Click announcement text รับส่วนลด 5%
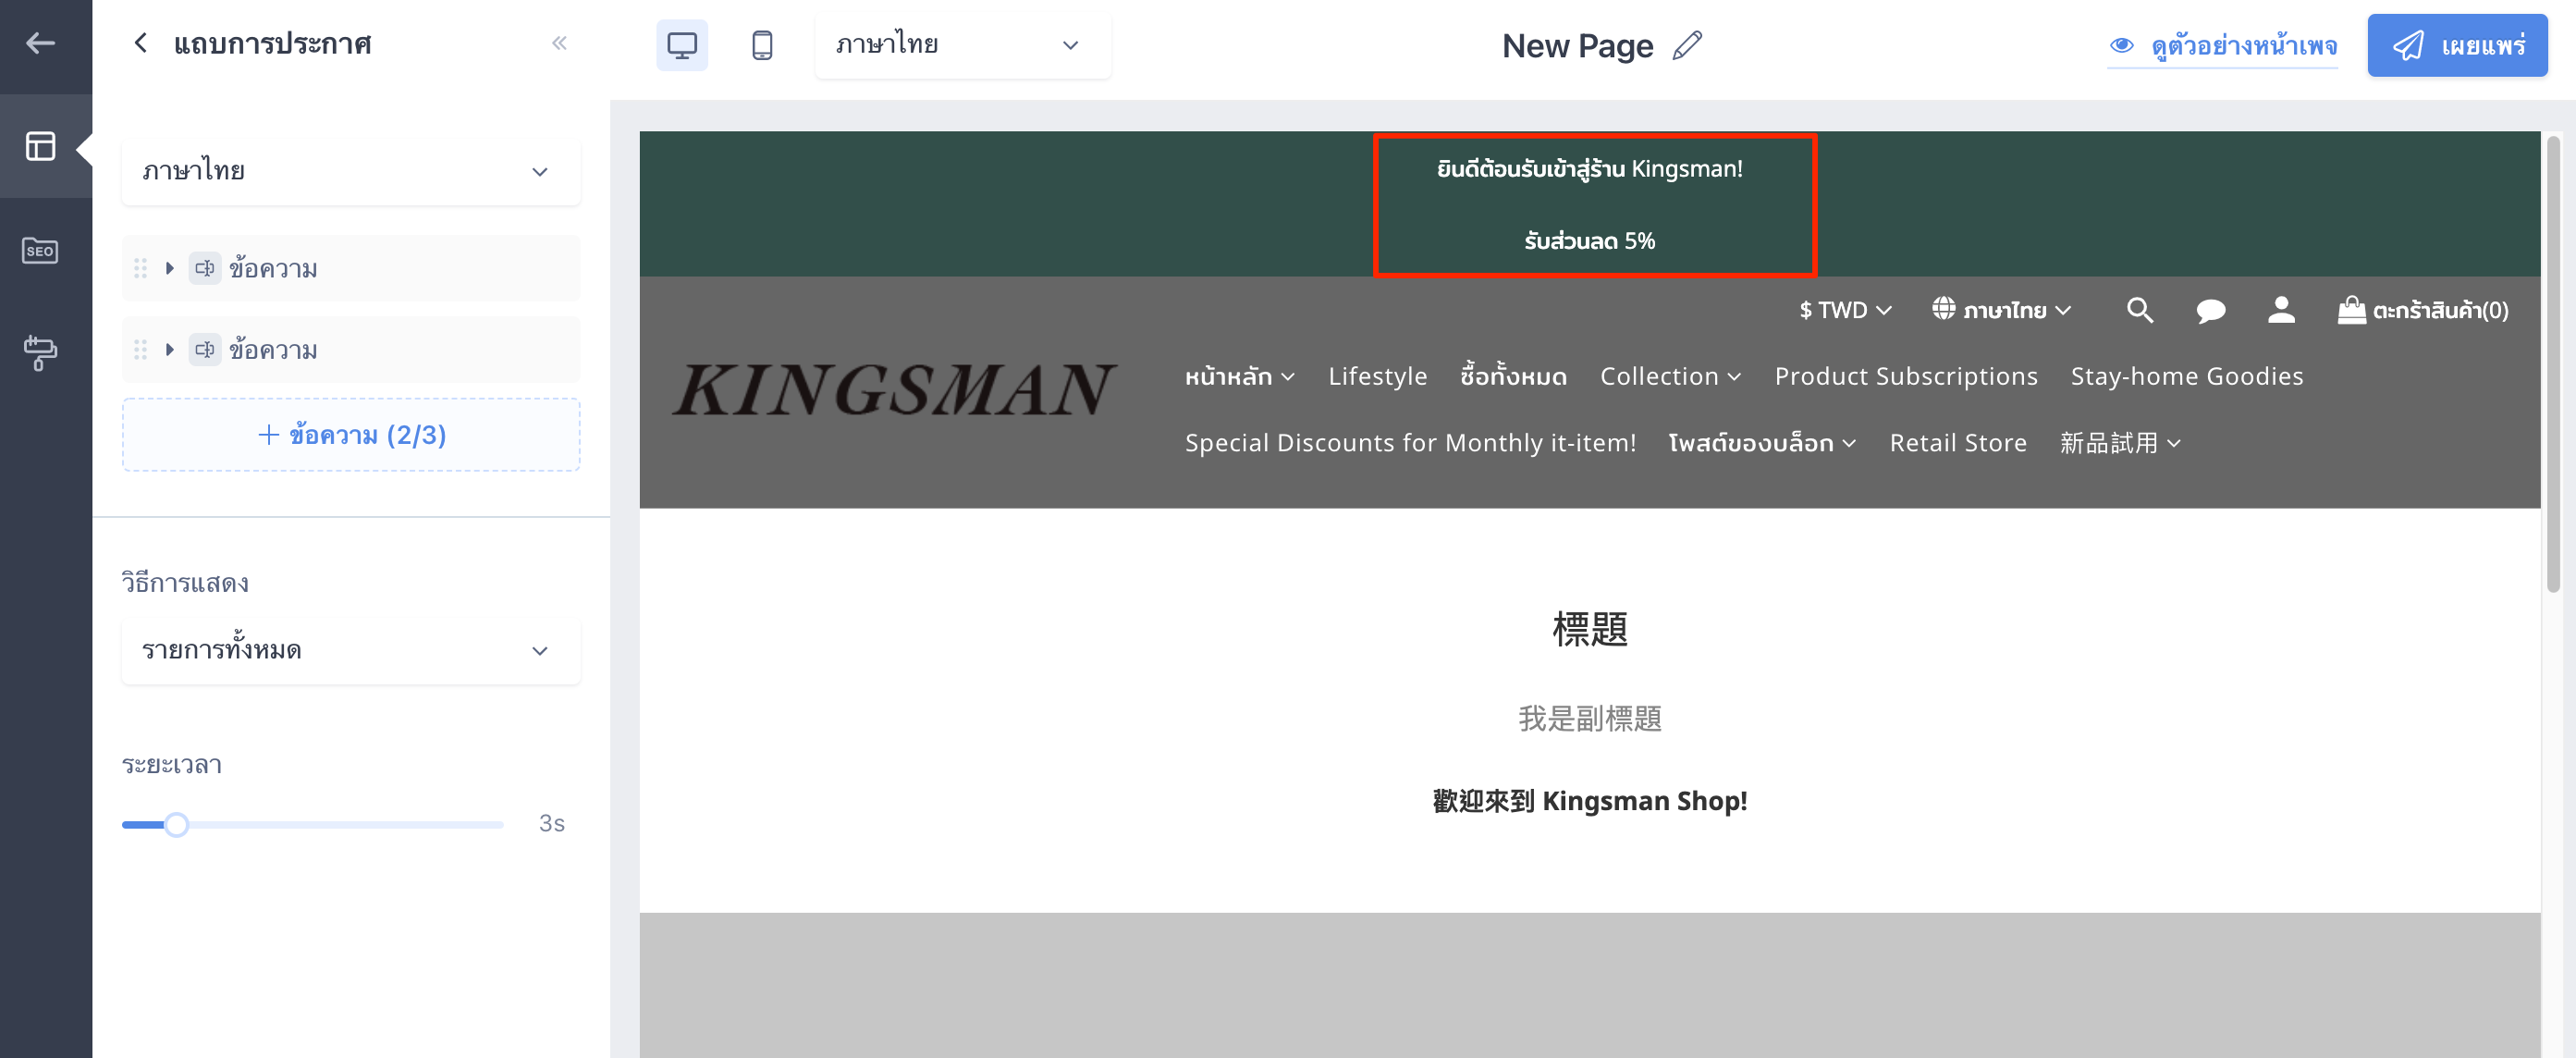Screen dimensions: 2576x1058 [1589, 241]
